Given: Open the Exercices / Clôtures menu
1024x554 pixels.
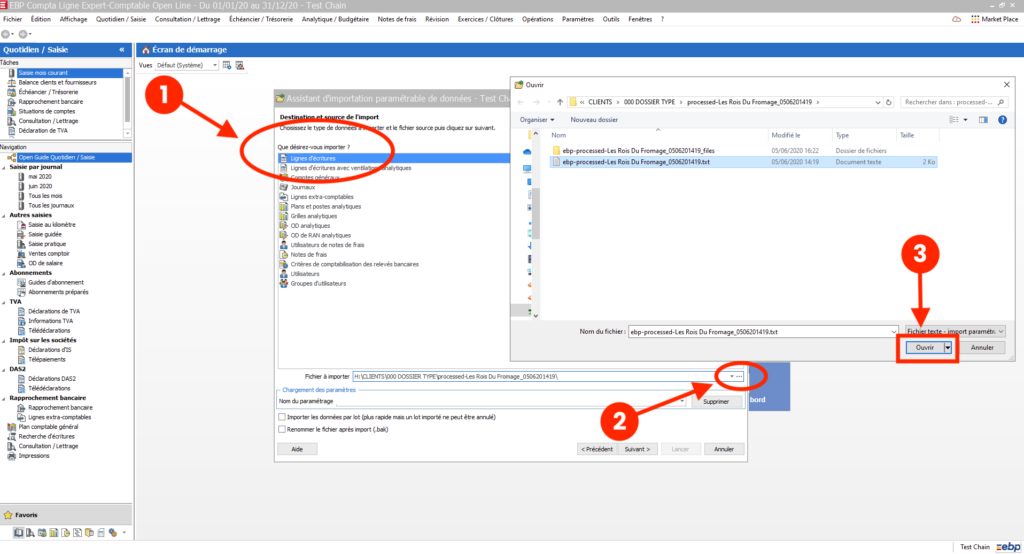Looking at the screenshot, I should tap(485, 20).
